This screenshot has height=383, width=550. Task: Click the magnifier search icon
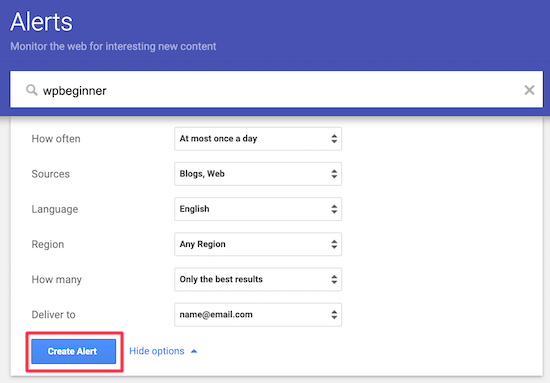[x=32, y=90]
